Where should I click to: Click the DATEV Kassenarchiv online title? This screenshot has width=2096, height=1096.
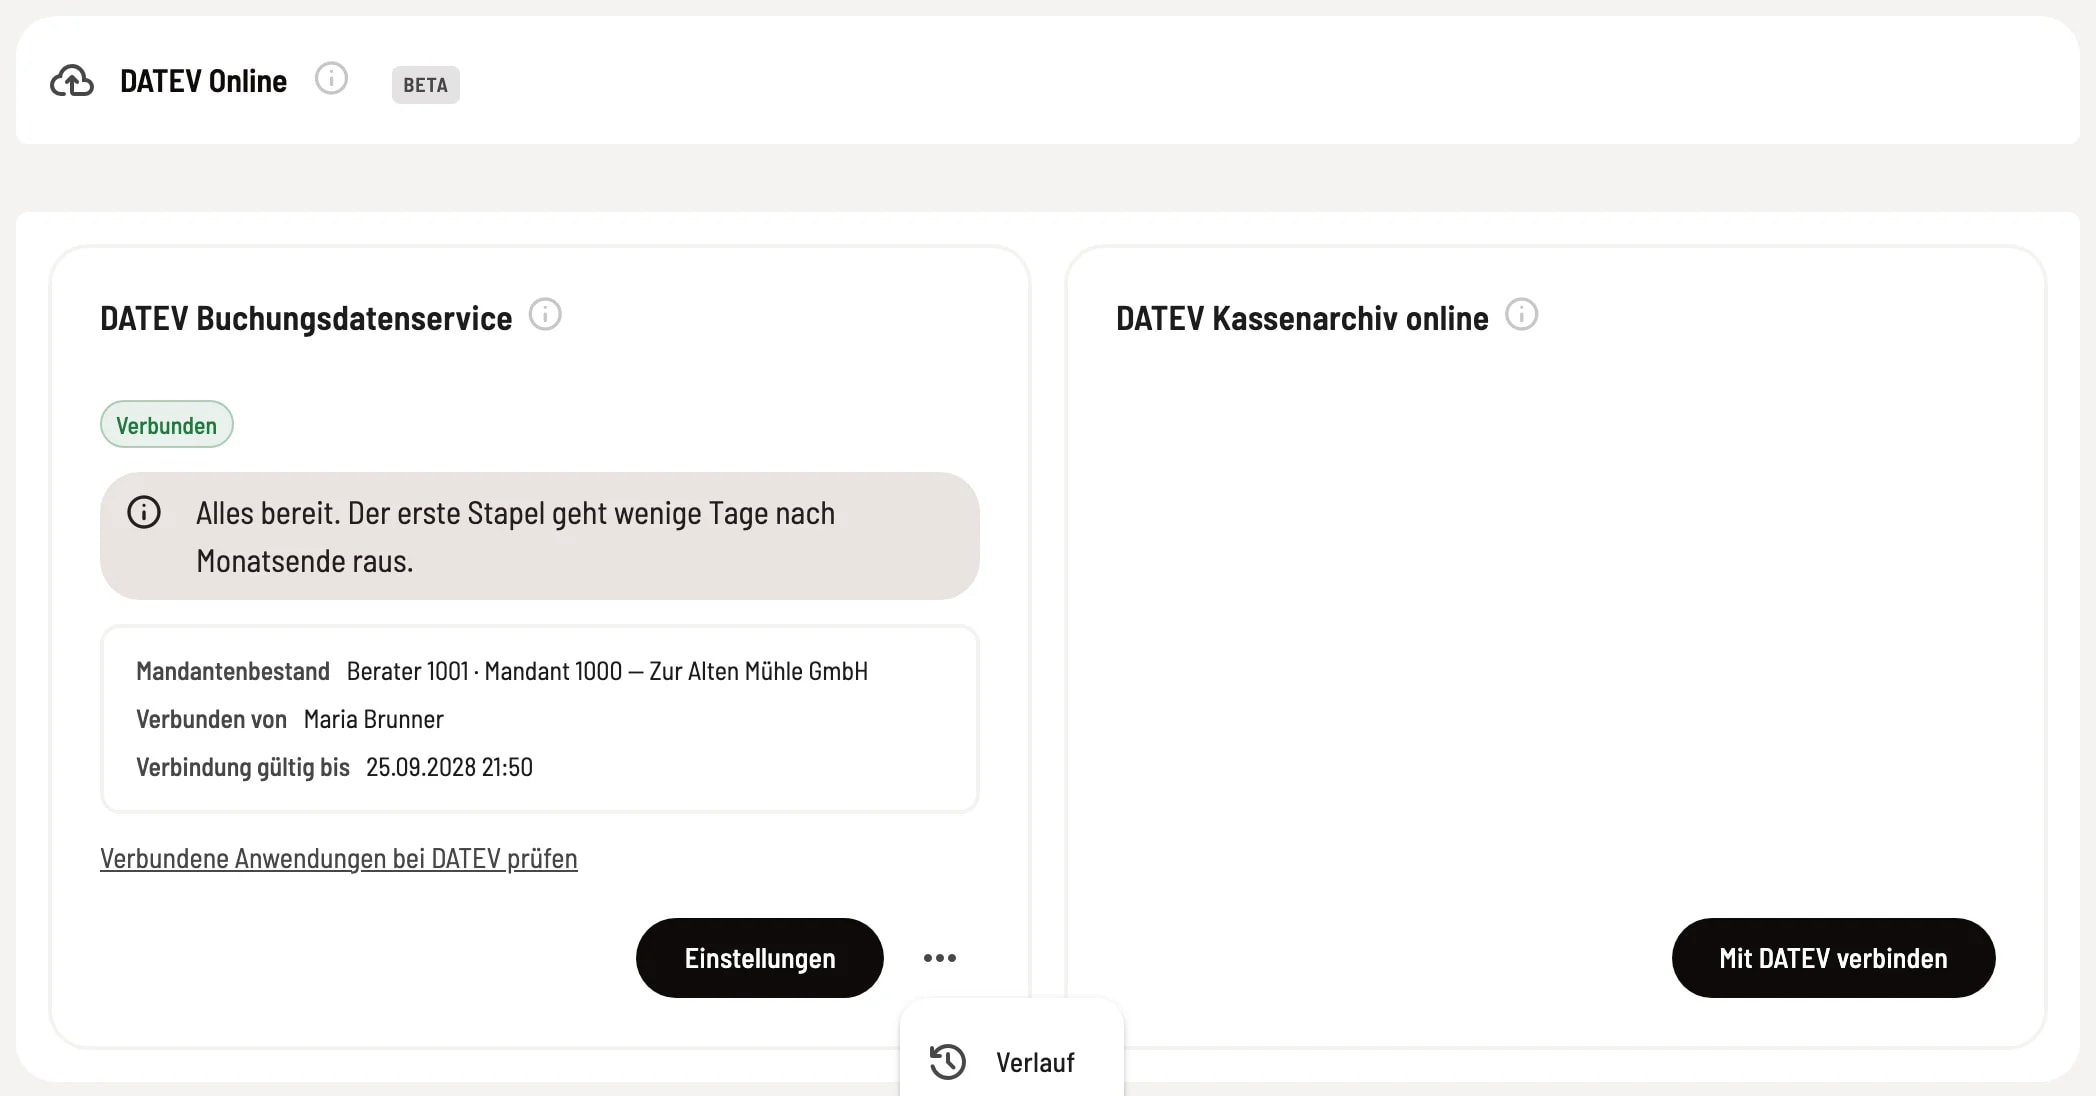pos(1302,319)
